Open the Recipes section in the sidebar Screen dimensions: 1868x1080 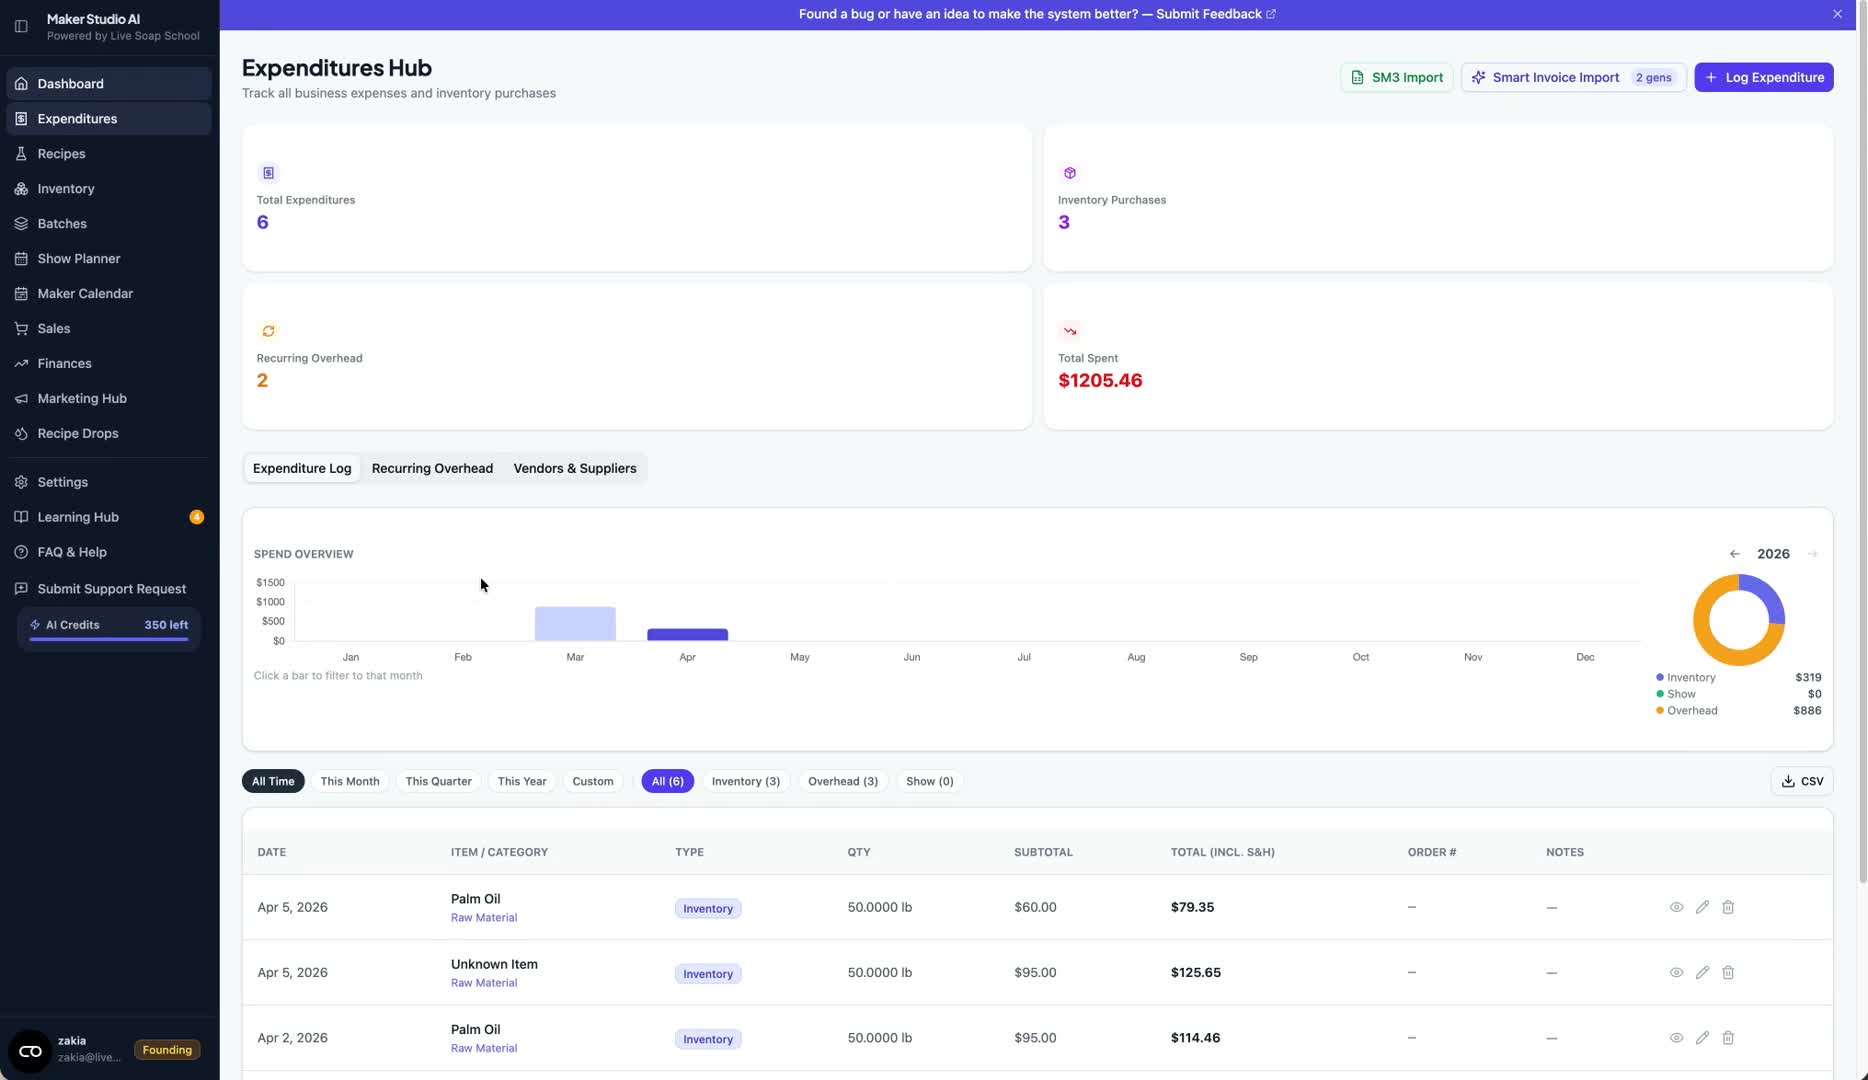point(61,153)
